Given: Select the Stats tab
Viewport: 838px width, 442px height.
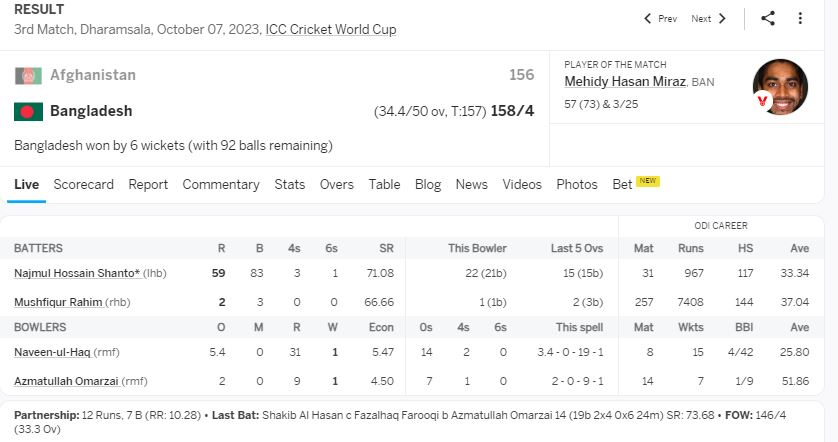Looking at the screenshot, I should coord(289,184).
